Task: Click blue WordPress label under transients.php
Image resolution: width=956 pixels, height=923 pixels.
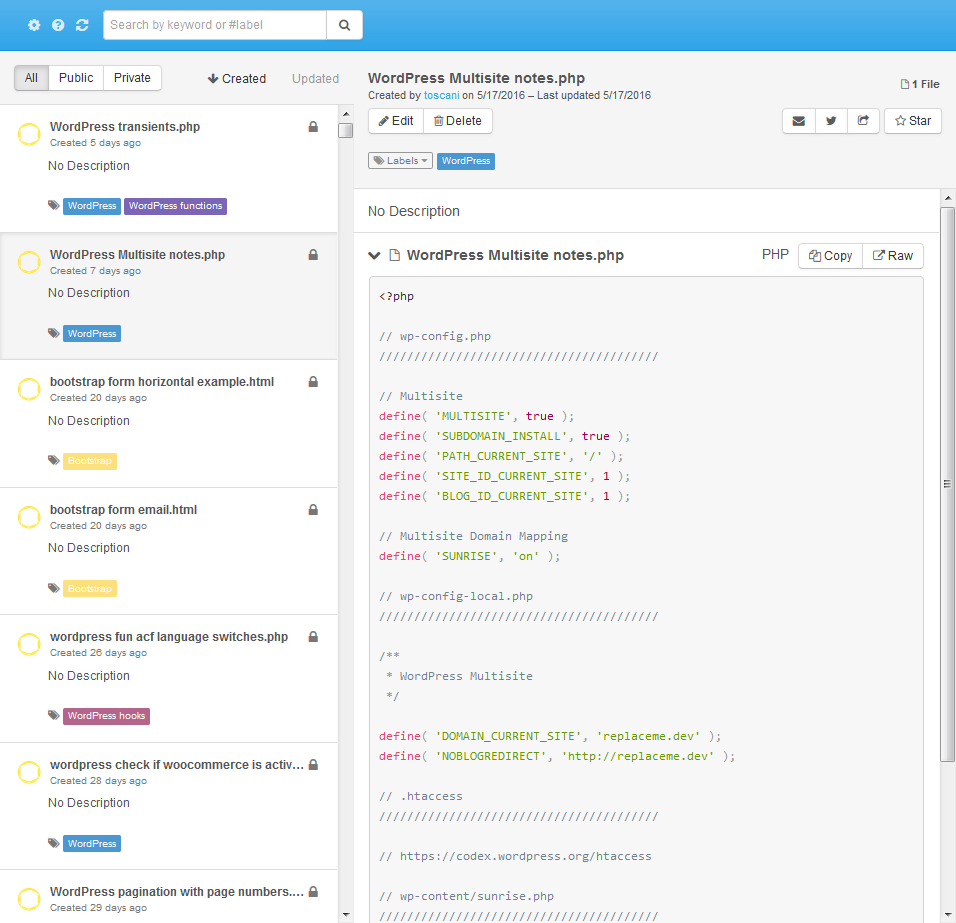Action: tap(92, 206)
